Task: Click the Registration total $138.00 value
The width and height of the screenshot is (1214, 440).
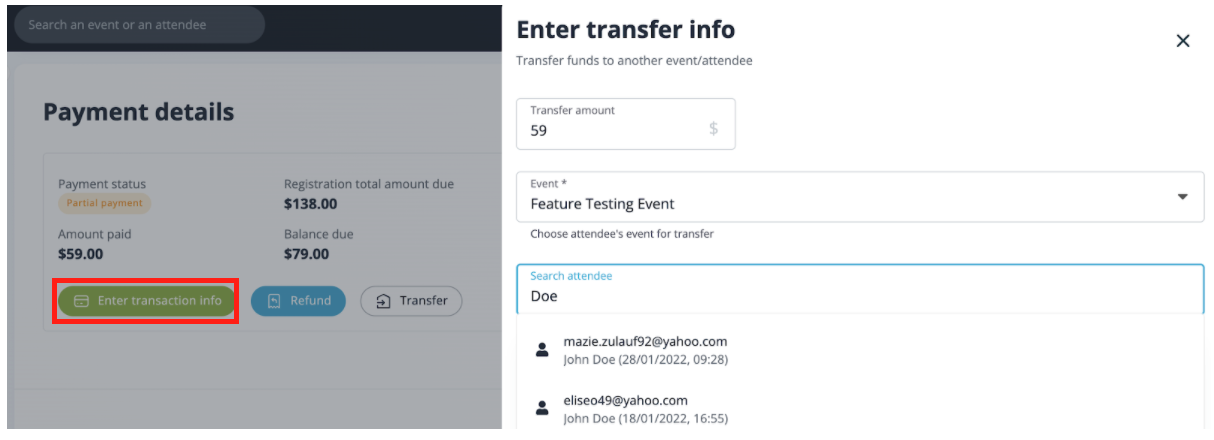Action: (x=311, y=204)
